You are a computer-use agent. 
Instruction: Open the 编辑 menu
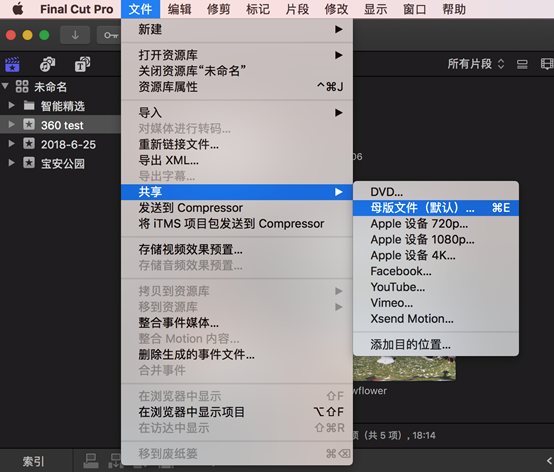click(x=179, y=9)
